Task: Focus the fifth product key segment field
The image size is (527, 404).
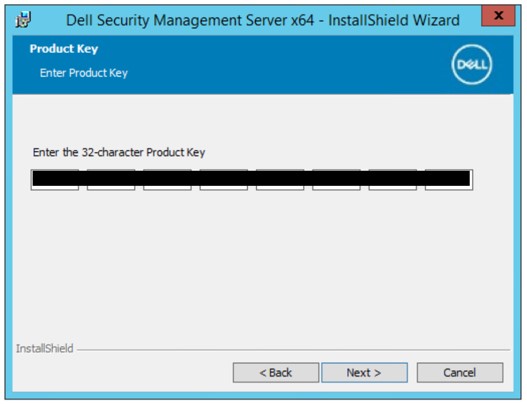Action: 280,180
